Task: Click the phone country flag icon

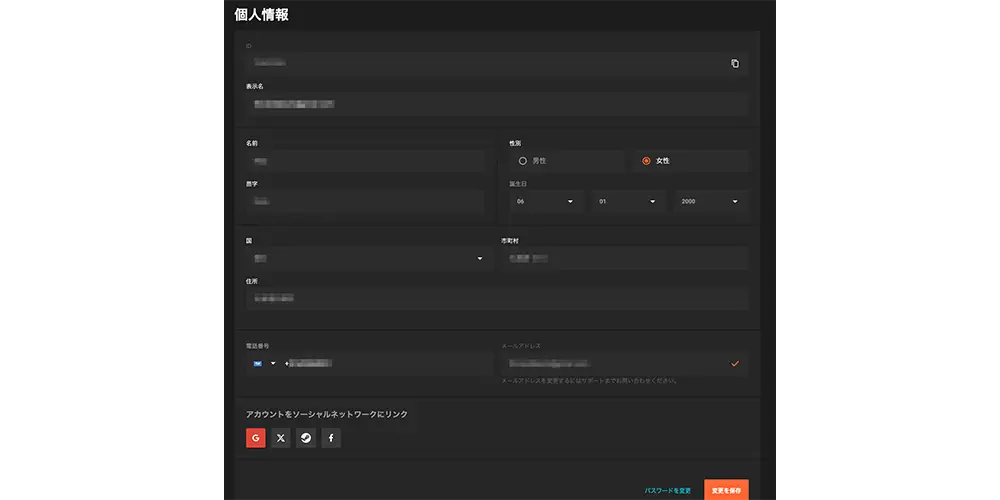Action: [258, 363]
